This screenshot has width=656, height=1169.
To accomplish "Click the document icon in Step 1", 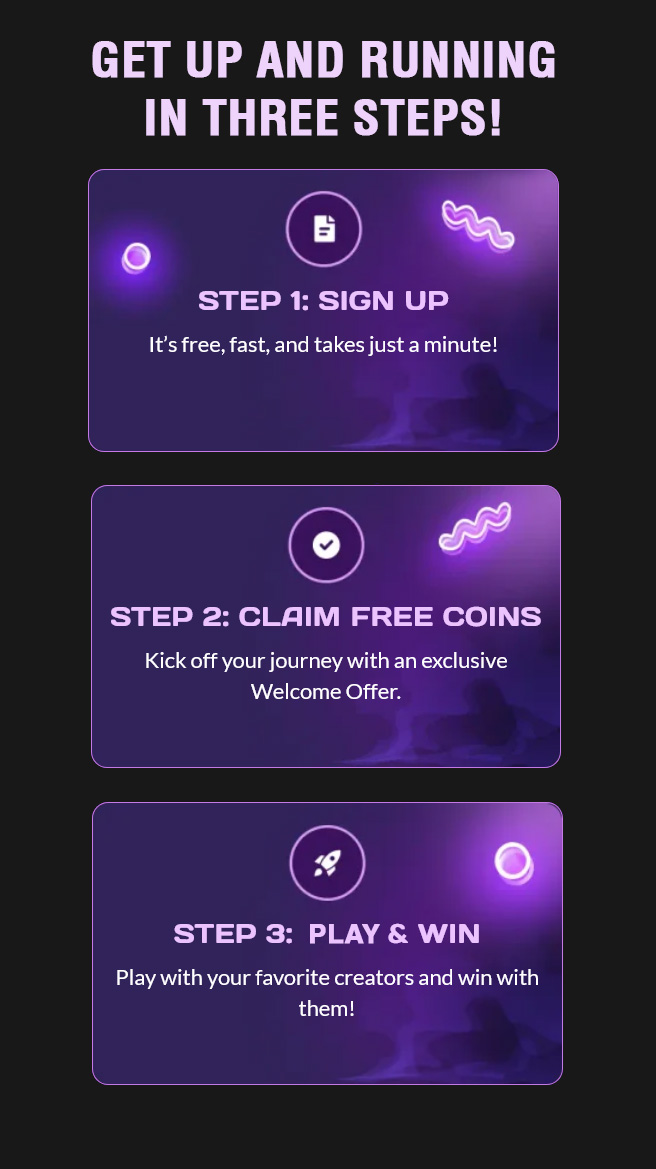I will (324, 229).
